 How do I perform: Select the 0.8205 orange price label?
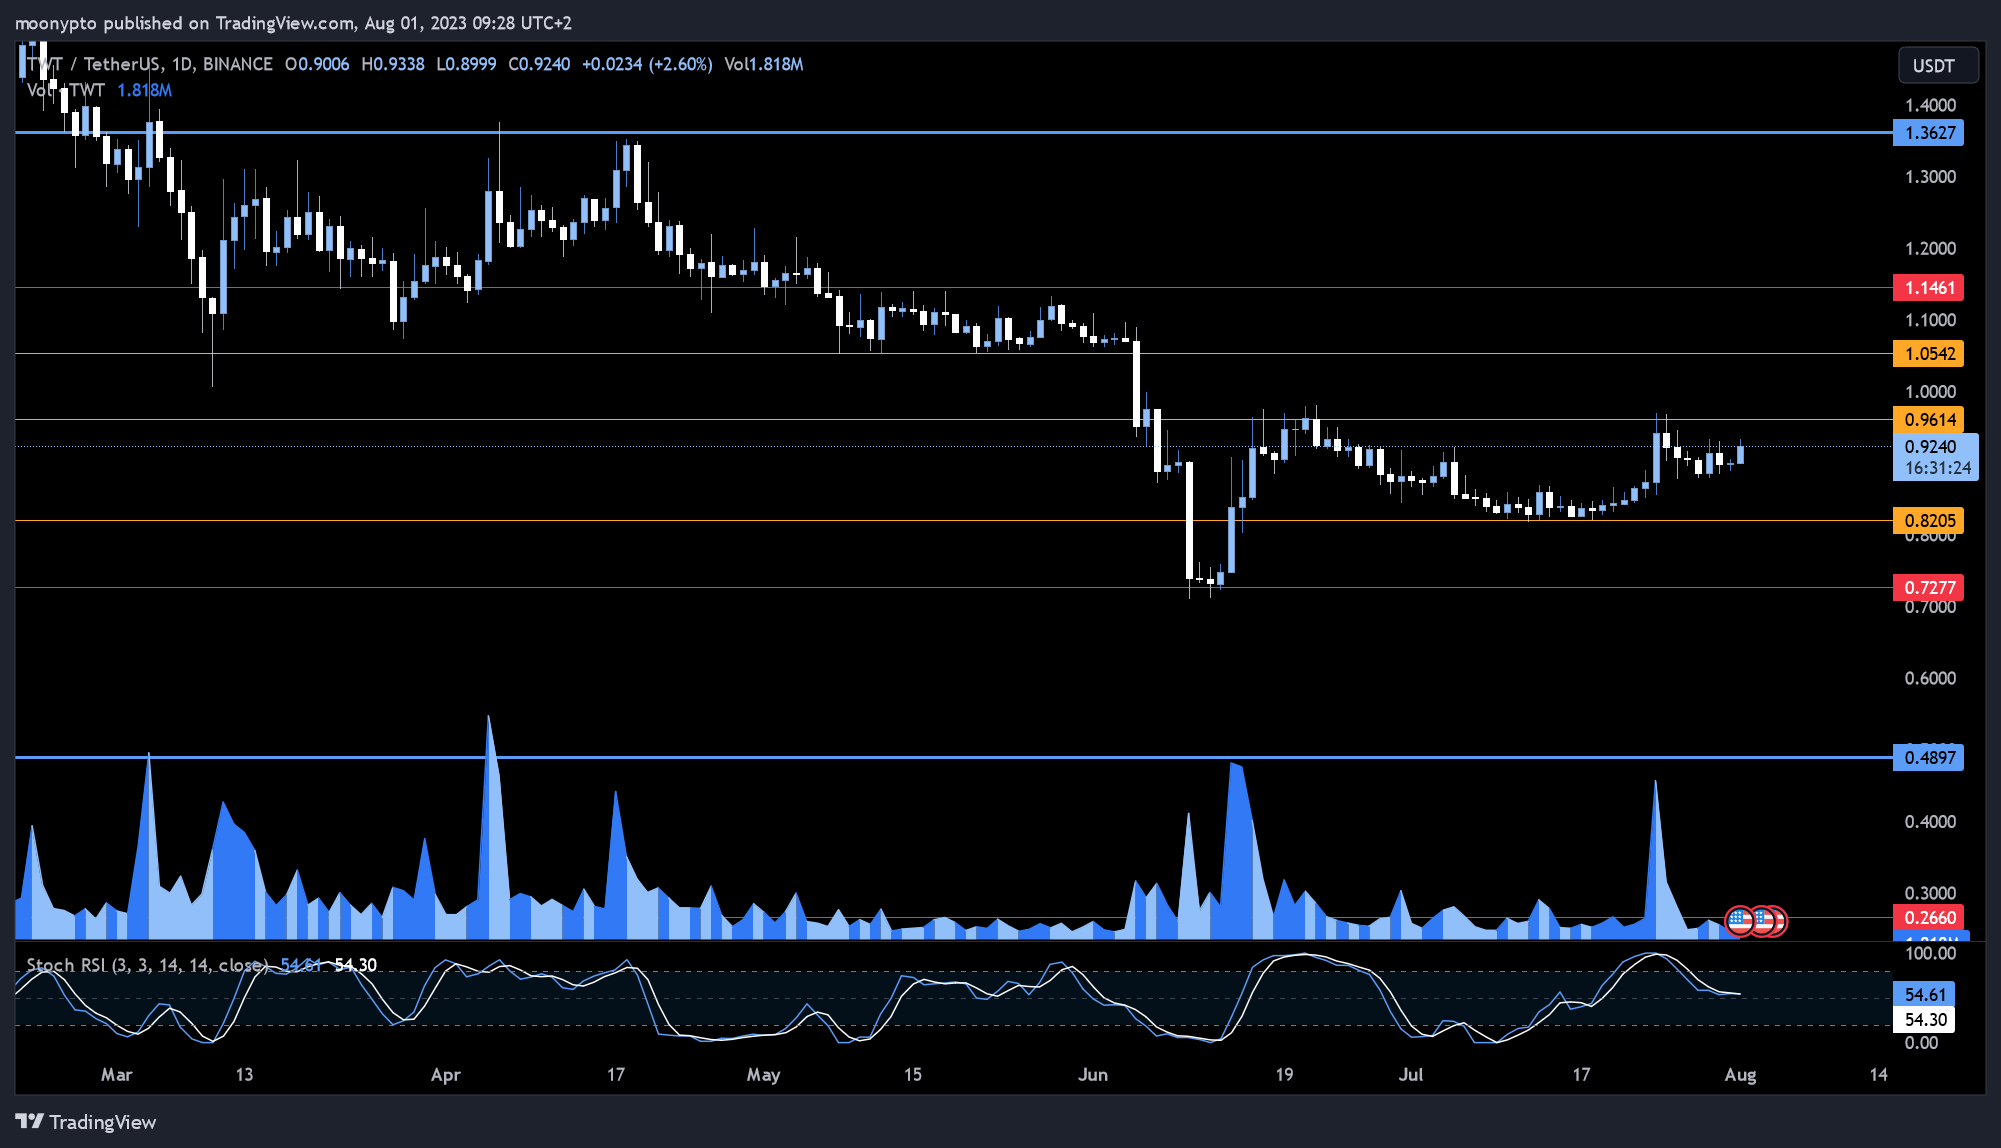1928,521
